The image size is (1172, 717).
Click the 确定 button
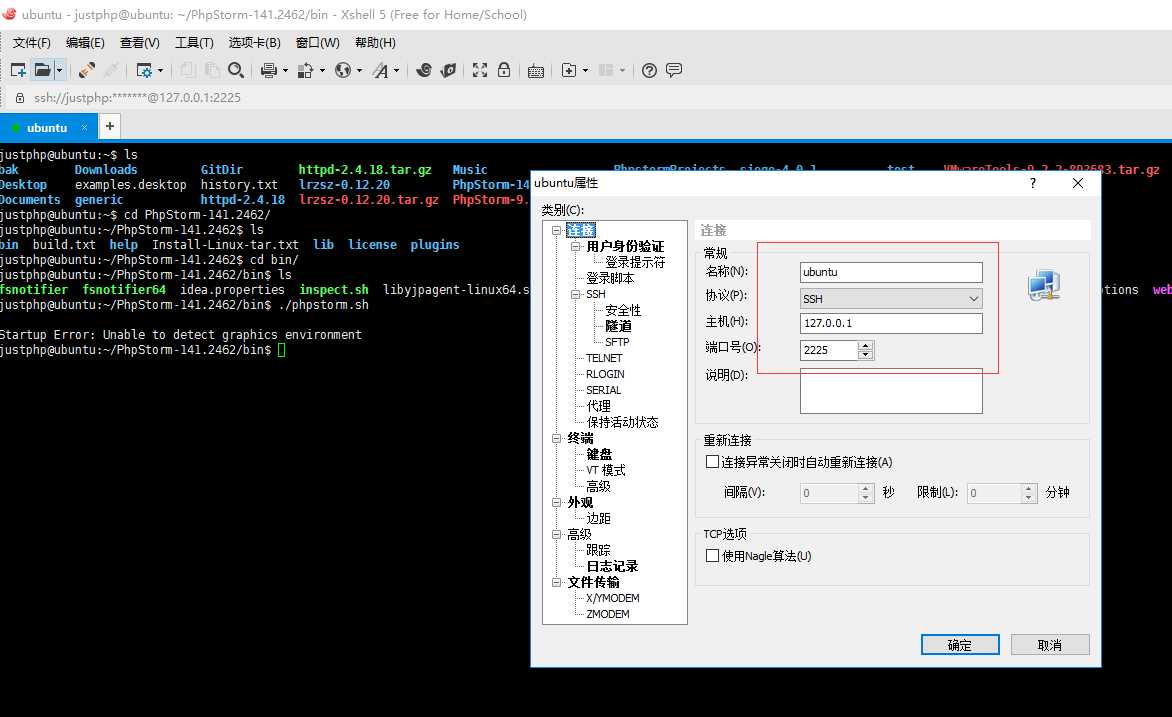pyautogui.click(x=960, y=644)
